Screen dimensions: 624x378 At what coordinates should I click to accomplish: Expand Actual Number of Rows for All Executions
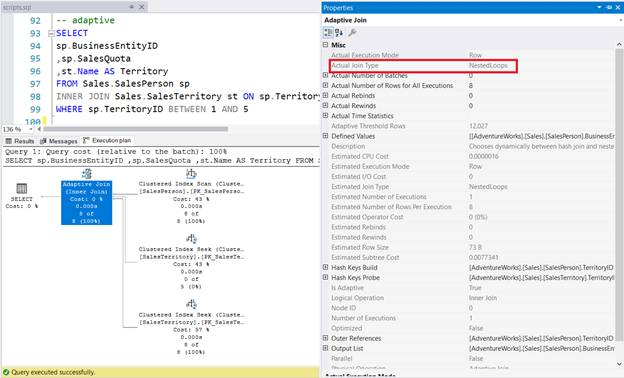[x=326, y=85]
